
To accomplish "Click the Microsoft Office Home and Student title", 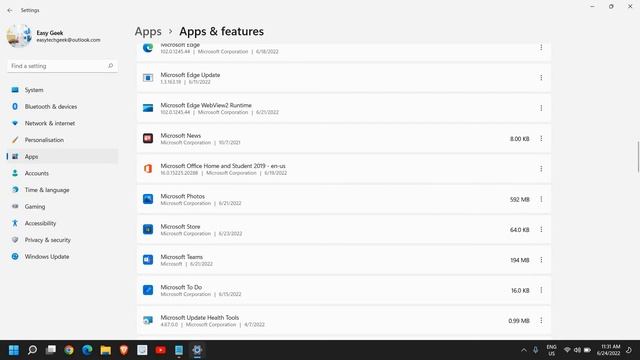I will pos(223,166).
